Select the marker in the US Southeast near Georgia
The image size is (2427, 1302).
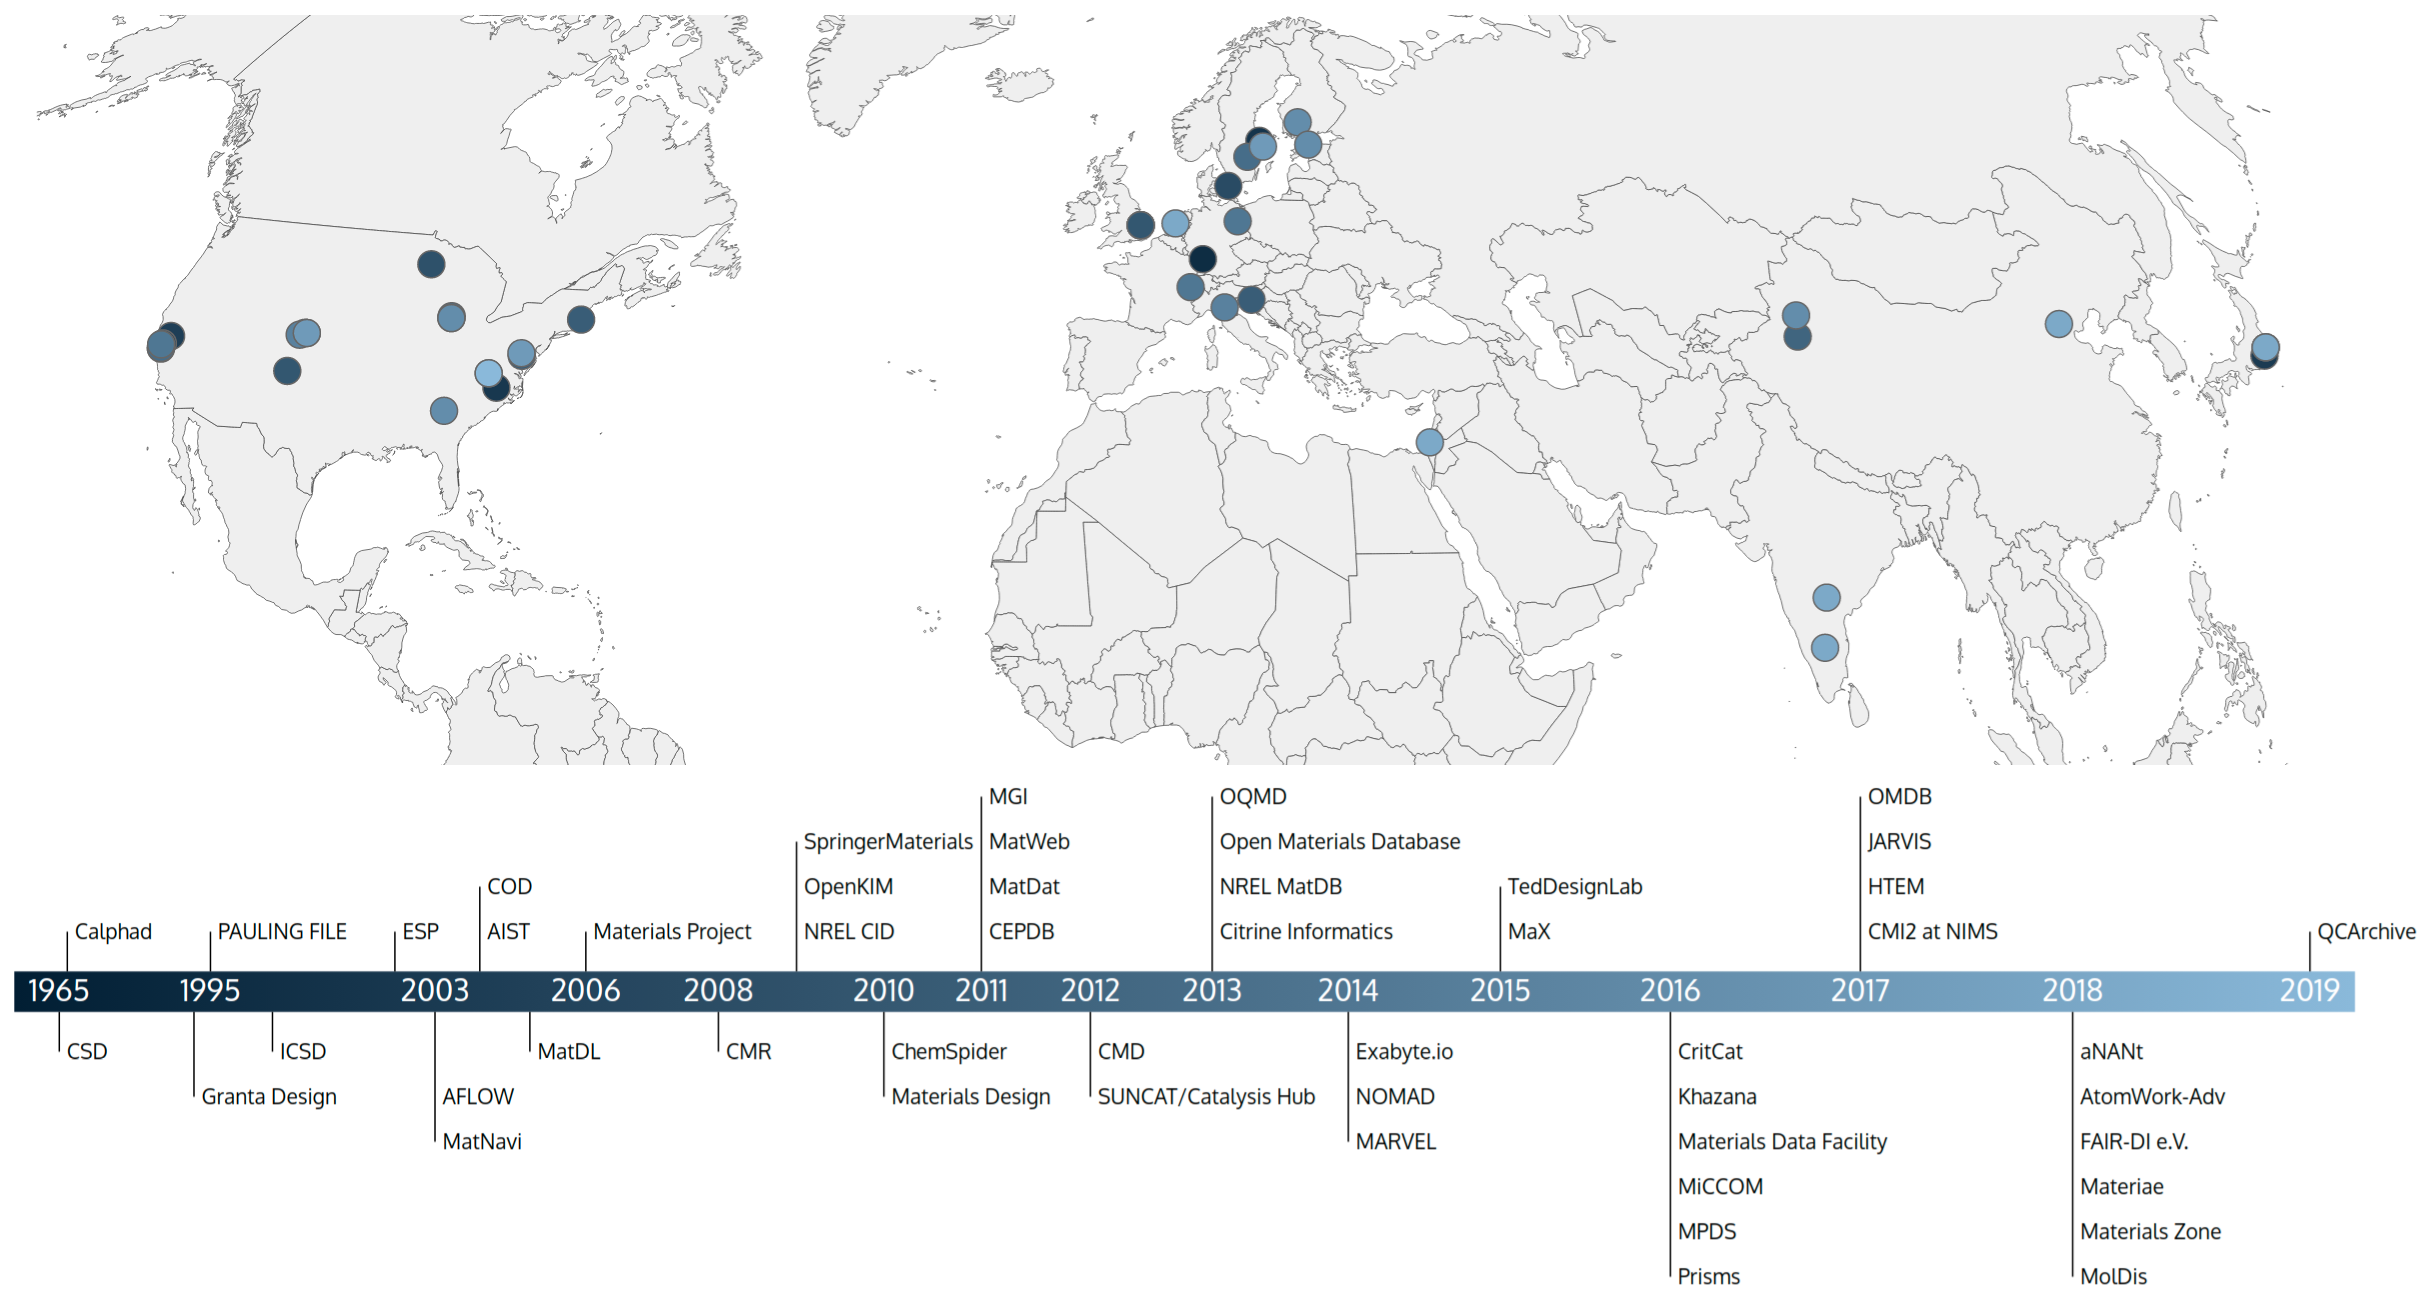[x=444, y=411]
